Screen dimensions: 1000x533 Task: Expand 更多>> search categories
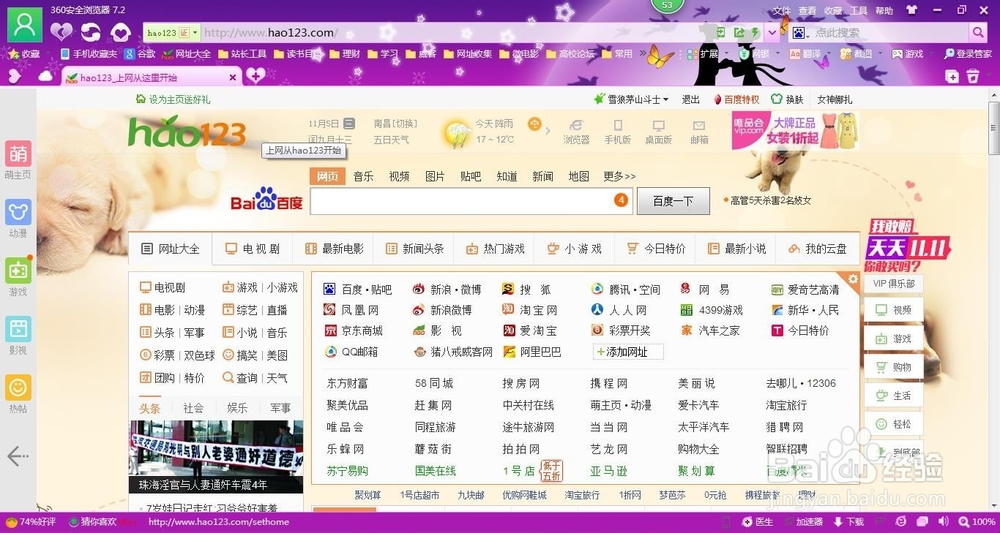point(619,177)
